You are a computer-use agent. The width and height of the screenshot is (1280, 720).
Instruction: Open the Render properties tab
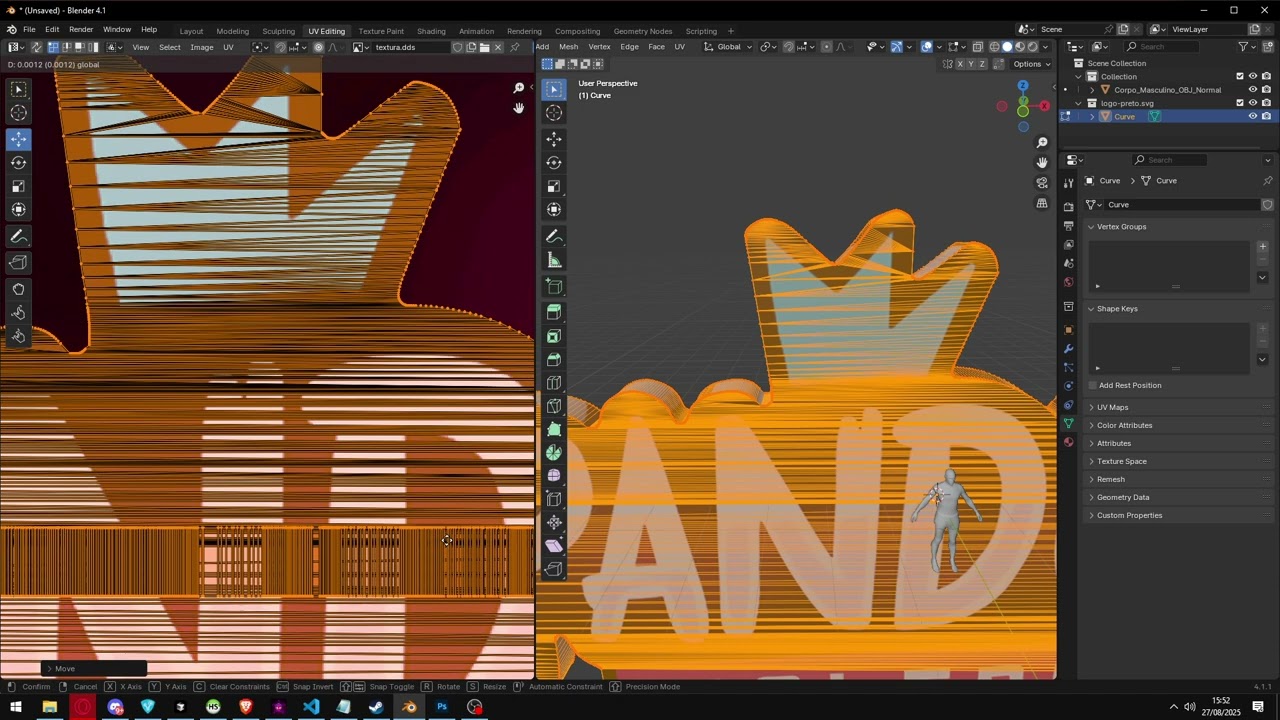coord(1068,206)
